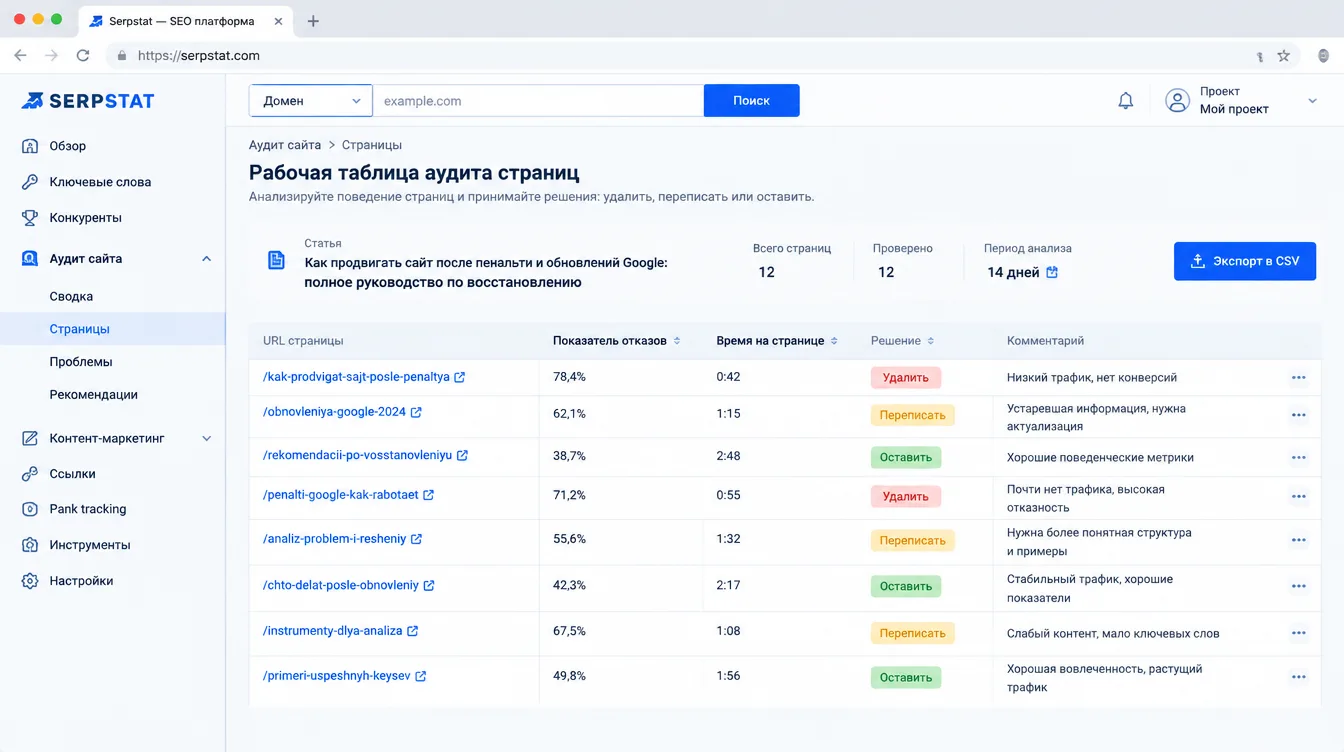The width and height of the screenshot is (1344, 752).
Task: Open the /rekomendacii-po-vosstanovleniyu page link
Action: point(357,456)
